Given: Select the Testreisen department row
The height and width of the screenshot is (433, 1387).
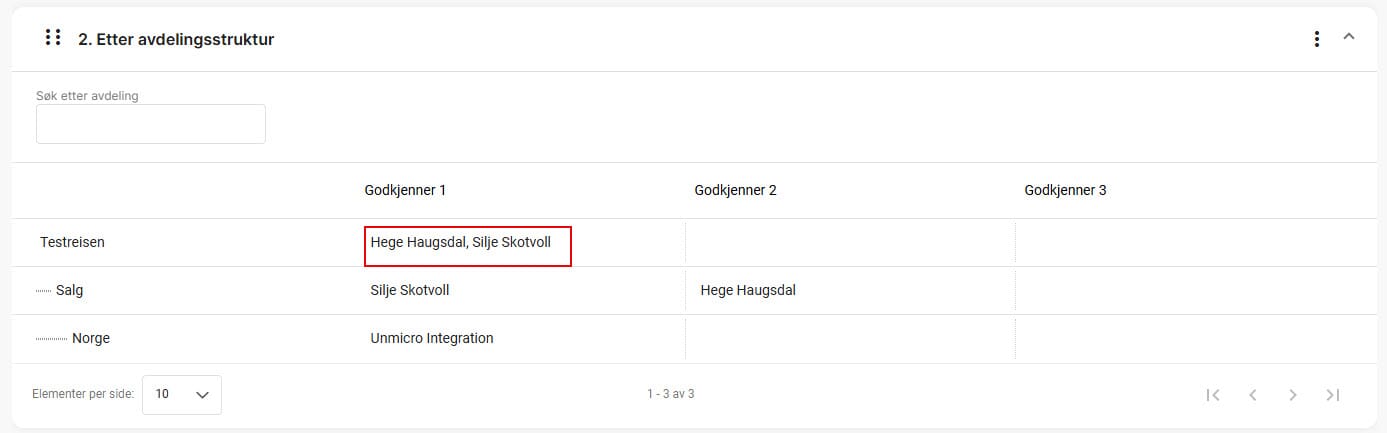Looking at the screenshot, I should point(72,242).
